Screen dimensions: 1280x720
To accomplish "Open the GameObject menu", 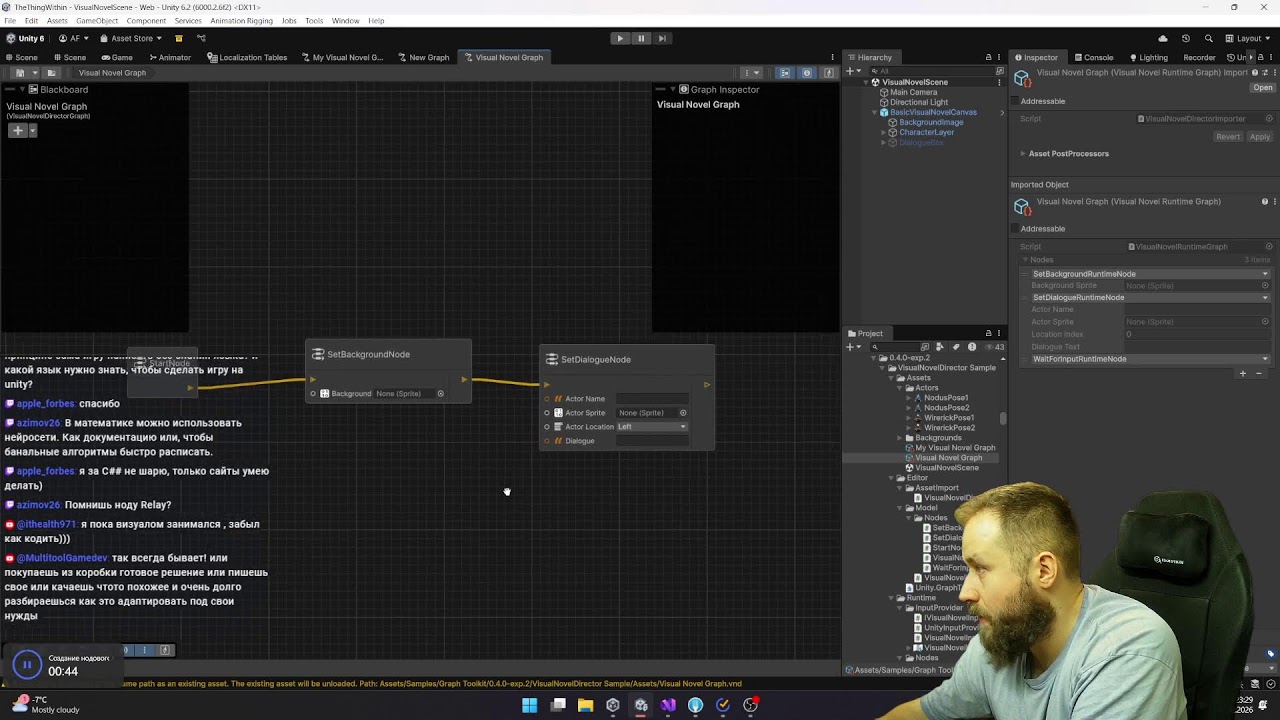I will (97, 21).
